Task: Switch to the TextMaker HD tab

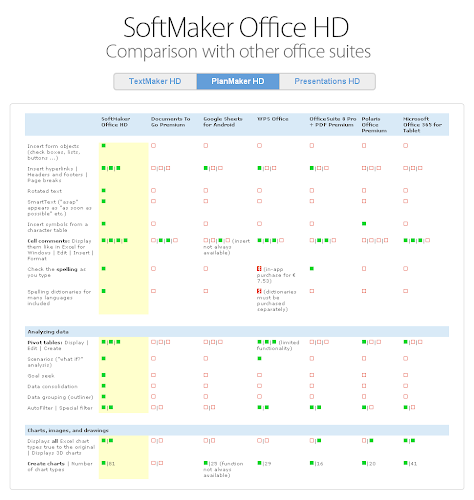Action: [155, 81]
